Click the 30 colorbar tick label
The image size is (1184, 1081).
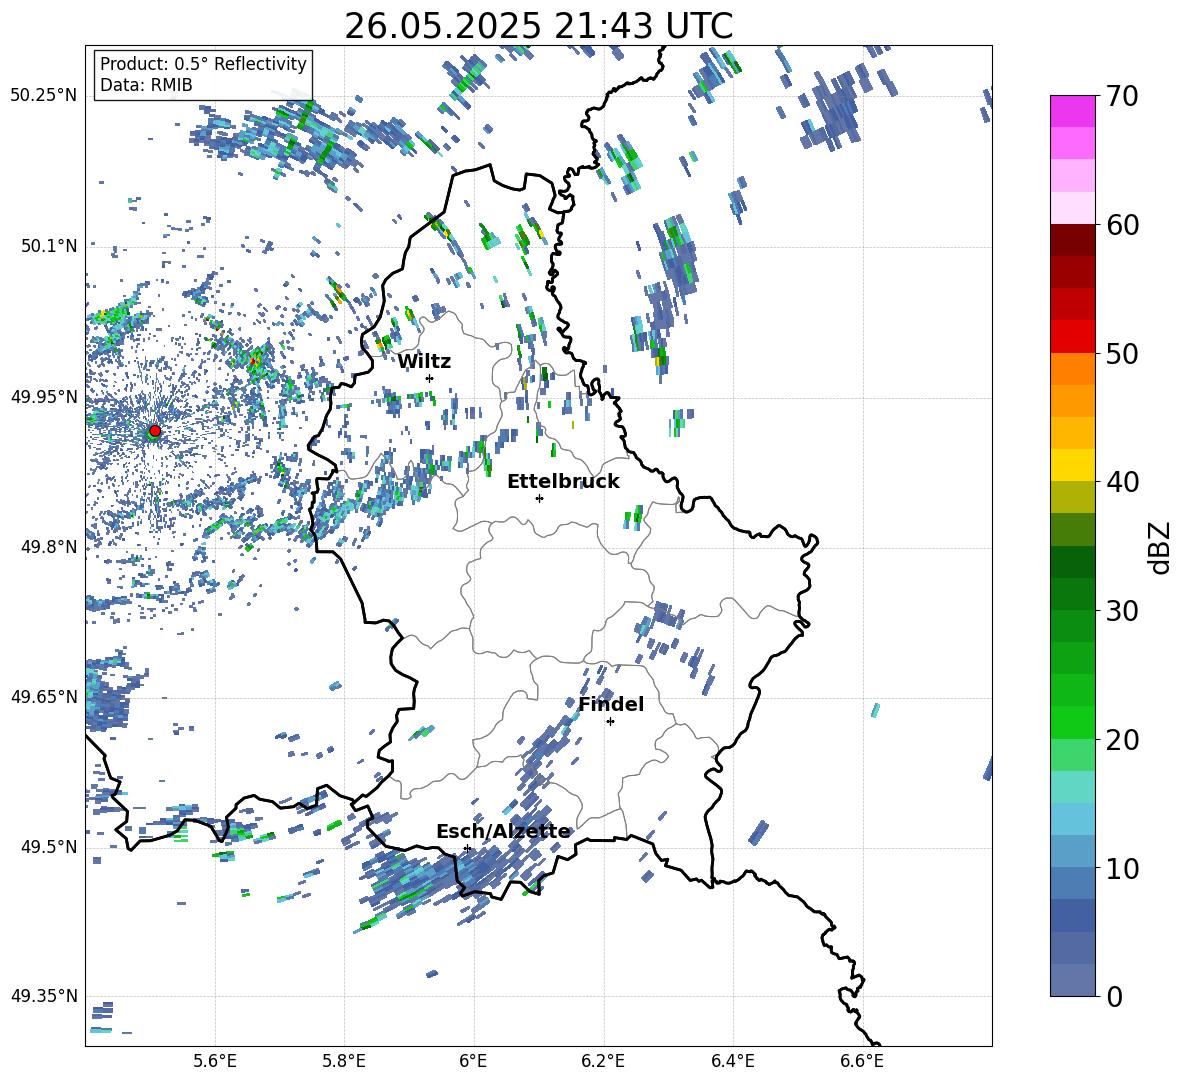(1121, 611)
